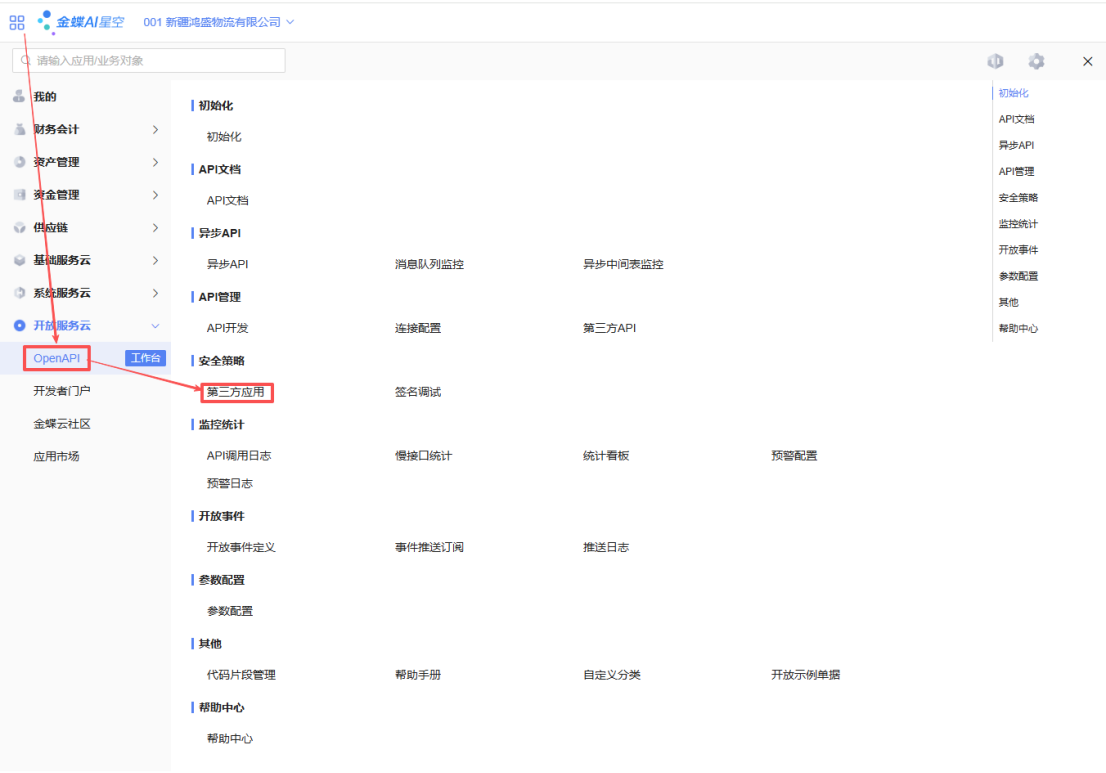Viewport: 1106px width, 773px height.
Task: Collapse the 开放服务云 section chevron
Action: pos(155,326)
